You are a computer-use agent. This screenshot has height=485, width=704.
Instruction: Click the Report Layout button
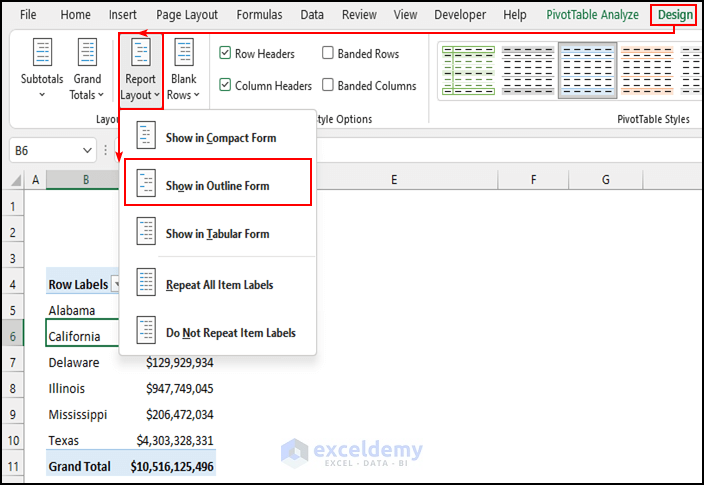pyautogui.click(x=141, y=70)
